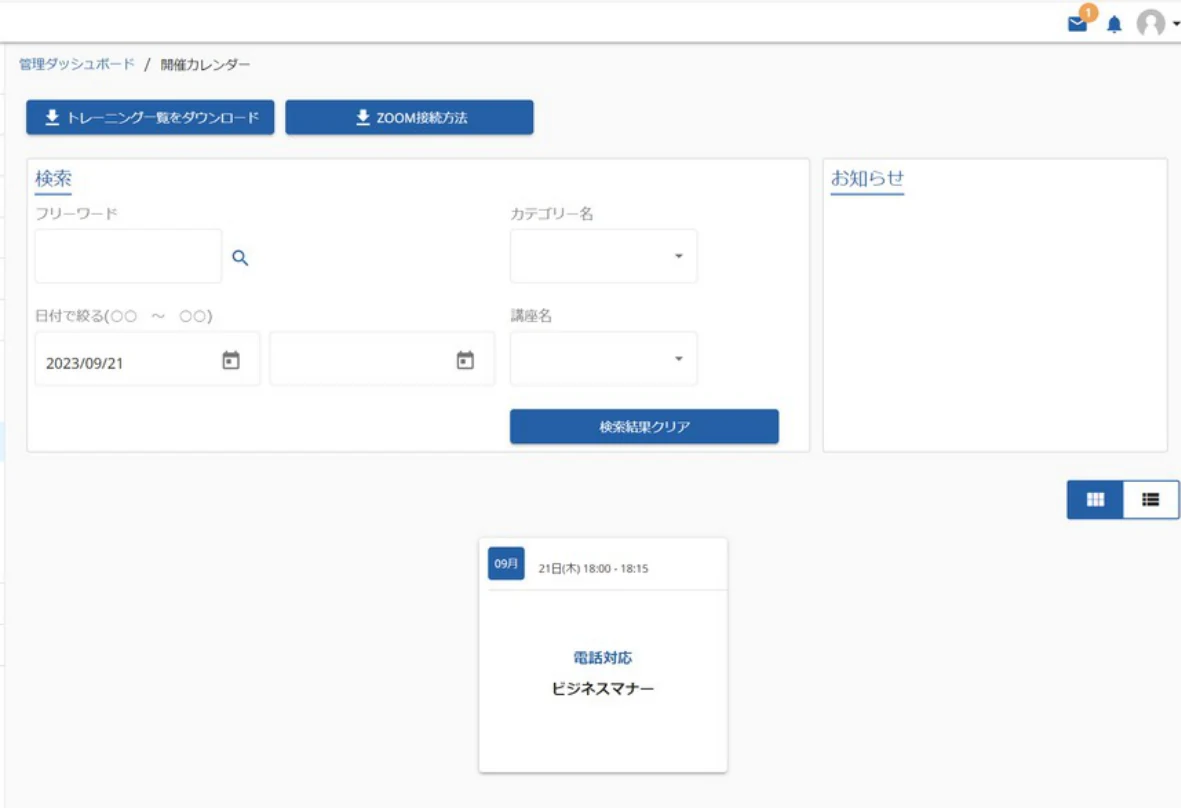The width and height of the screenshot is (1181, 808).
Task: Click the お知らせ heading
Action: click(867, 178)
